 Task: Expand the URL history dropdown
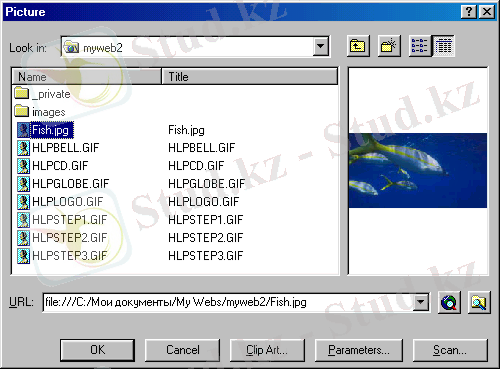tap(421, 302)
